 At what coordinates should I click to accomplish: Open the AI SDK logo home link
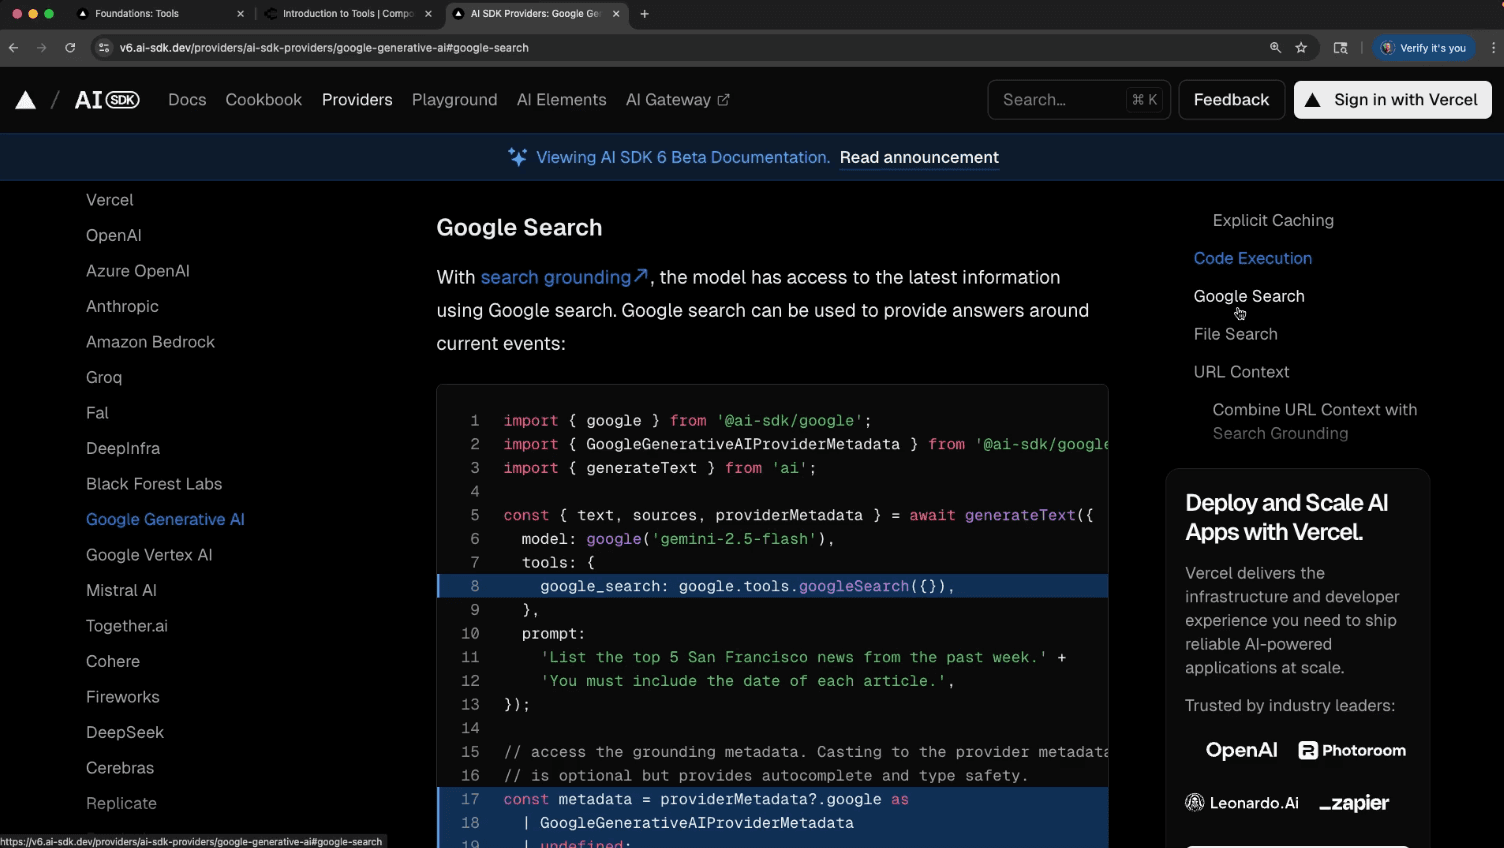point(107,100)
